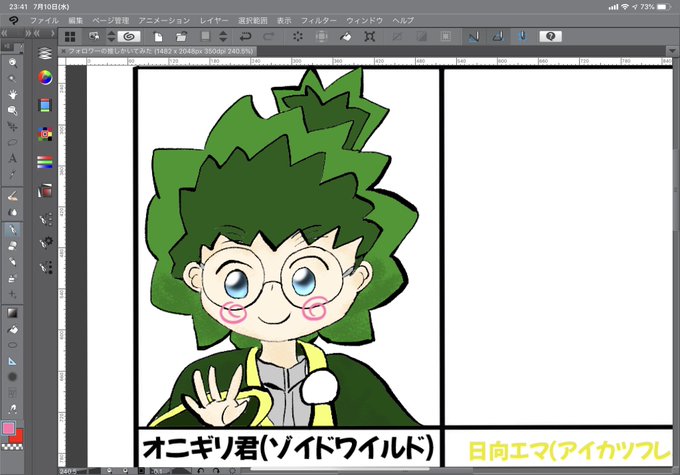This screenshot has height=475, width=680.
Task: Select the Hand move tool
Action: (x=13, y=94)
